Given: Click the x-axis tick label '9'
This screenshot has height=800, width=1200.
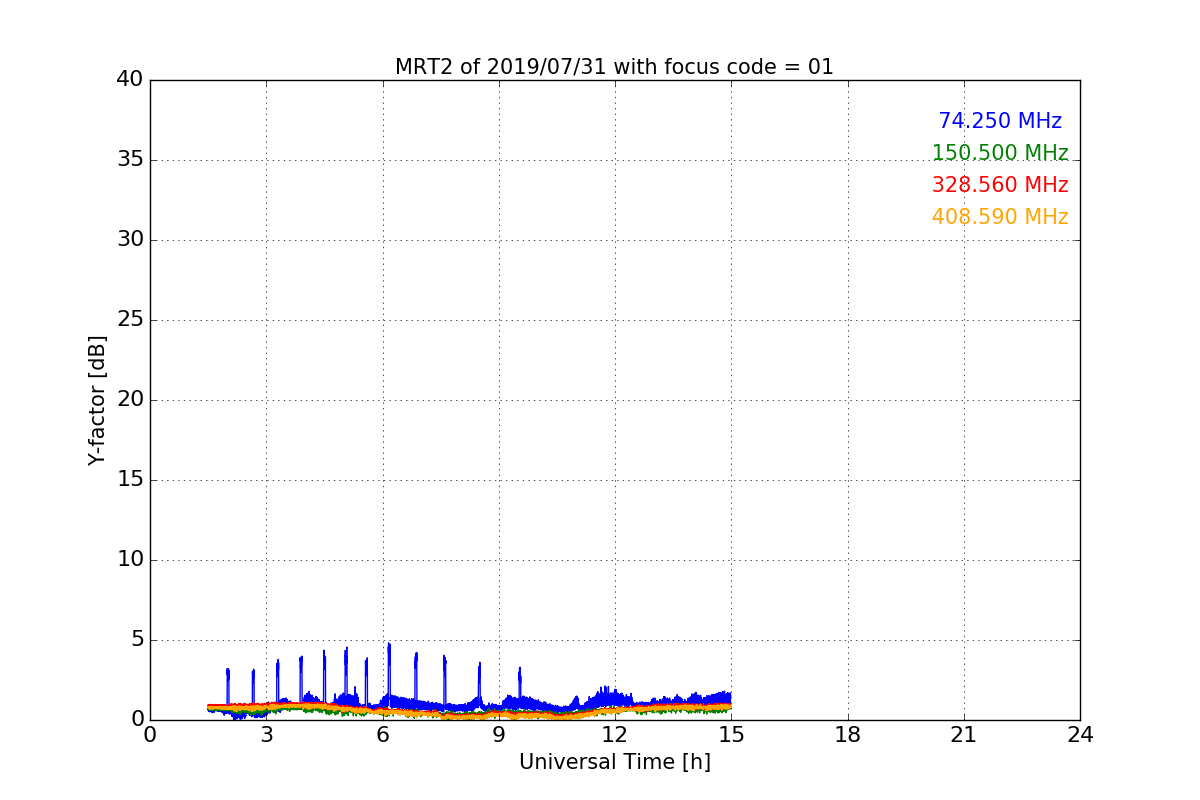Looking at the screenshot, I should tap(499, 735).
